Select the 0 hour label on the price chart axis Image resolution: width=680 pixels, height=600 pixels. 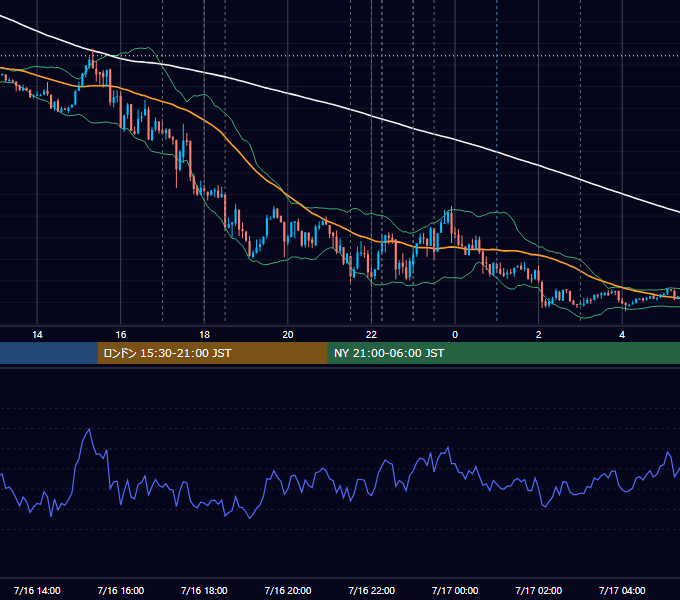tap(455, 335)
